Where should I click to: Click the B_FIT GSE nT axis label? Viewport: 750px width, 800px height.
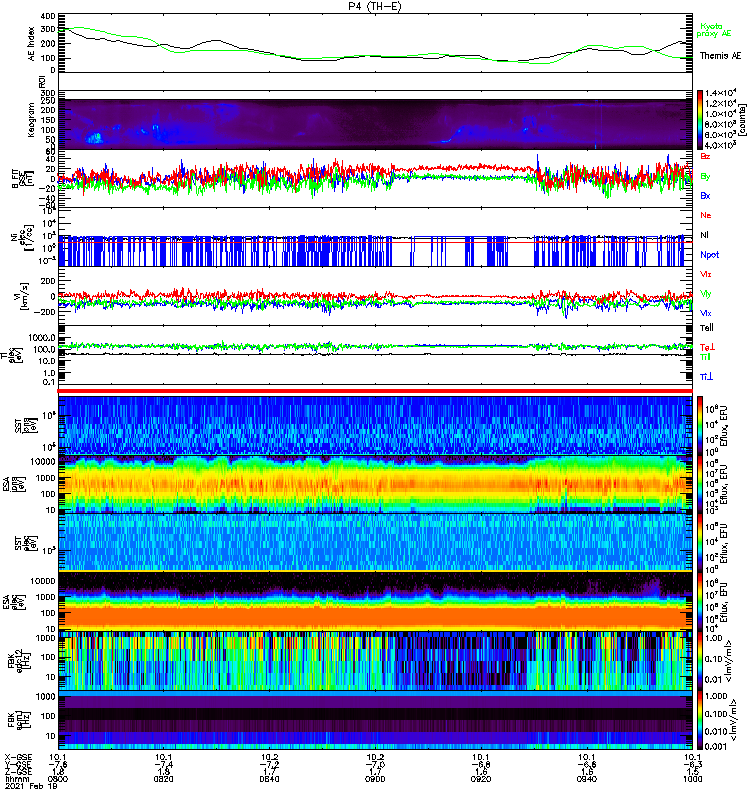(x=22, y=178)
